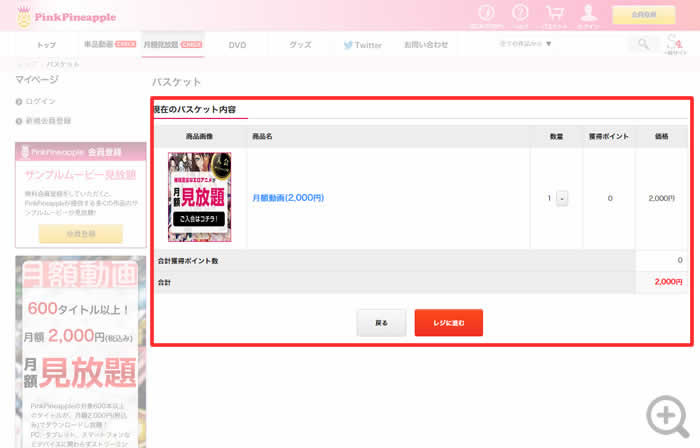Click the 数量 column header

[x=556, y=136]
